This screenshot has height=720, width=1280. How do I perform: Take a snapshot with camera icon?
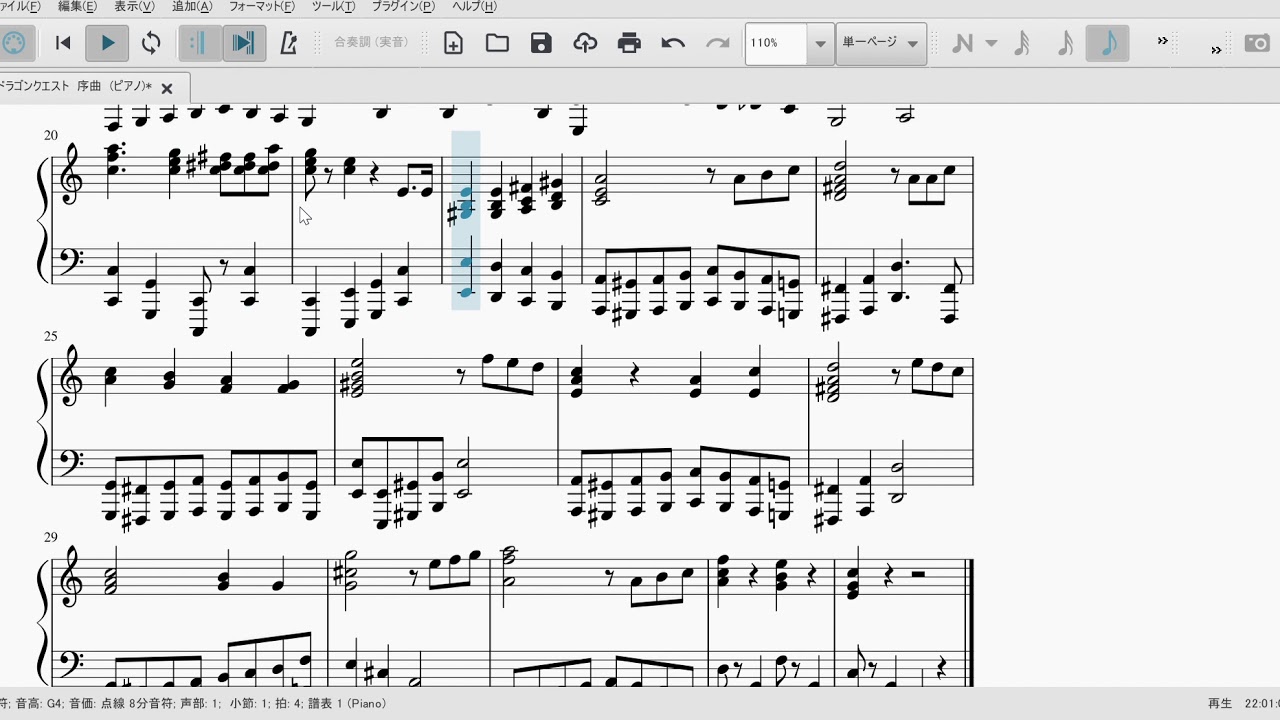click(1256, 43)
